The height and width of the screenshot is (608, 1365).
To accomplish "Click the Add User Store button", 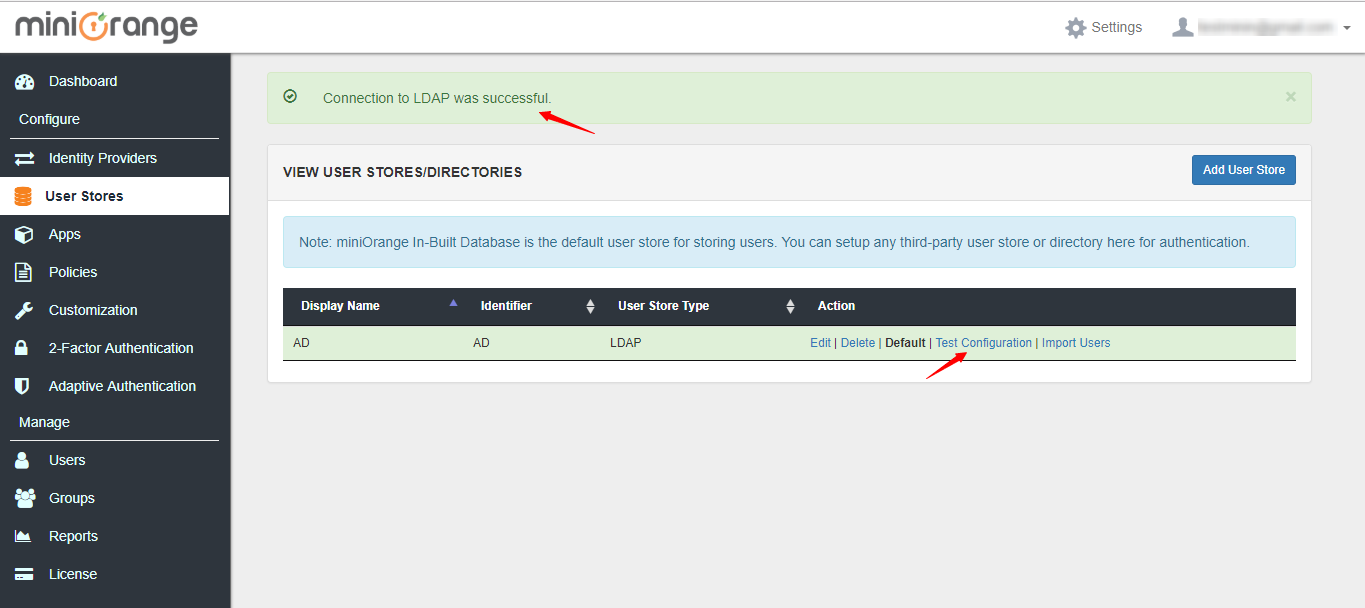I will pyautogui.click(x=1243, y=170).
